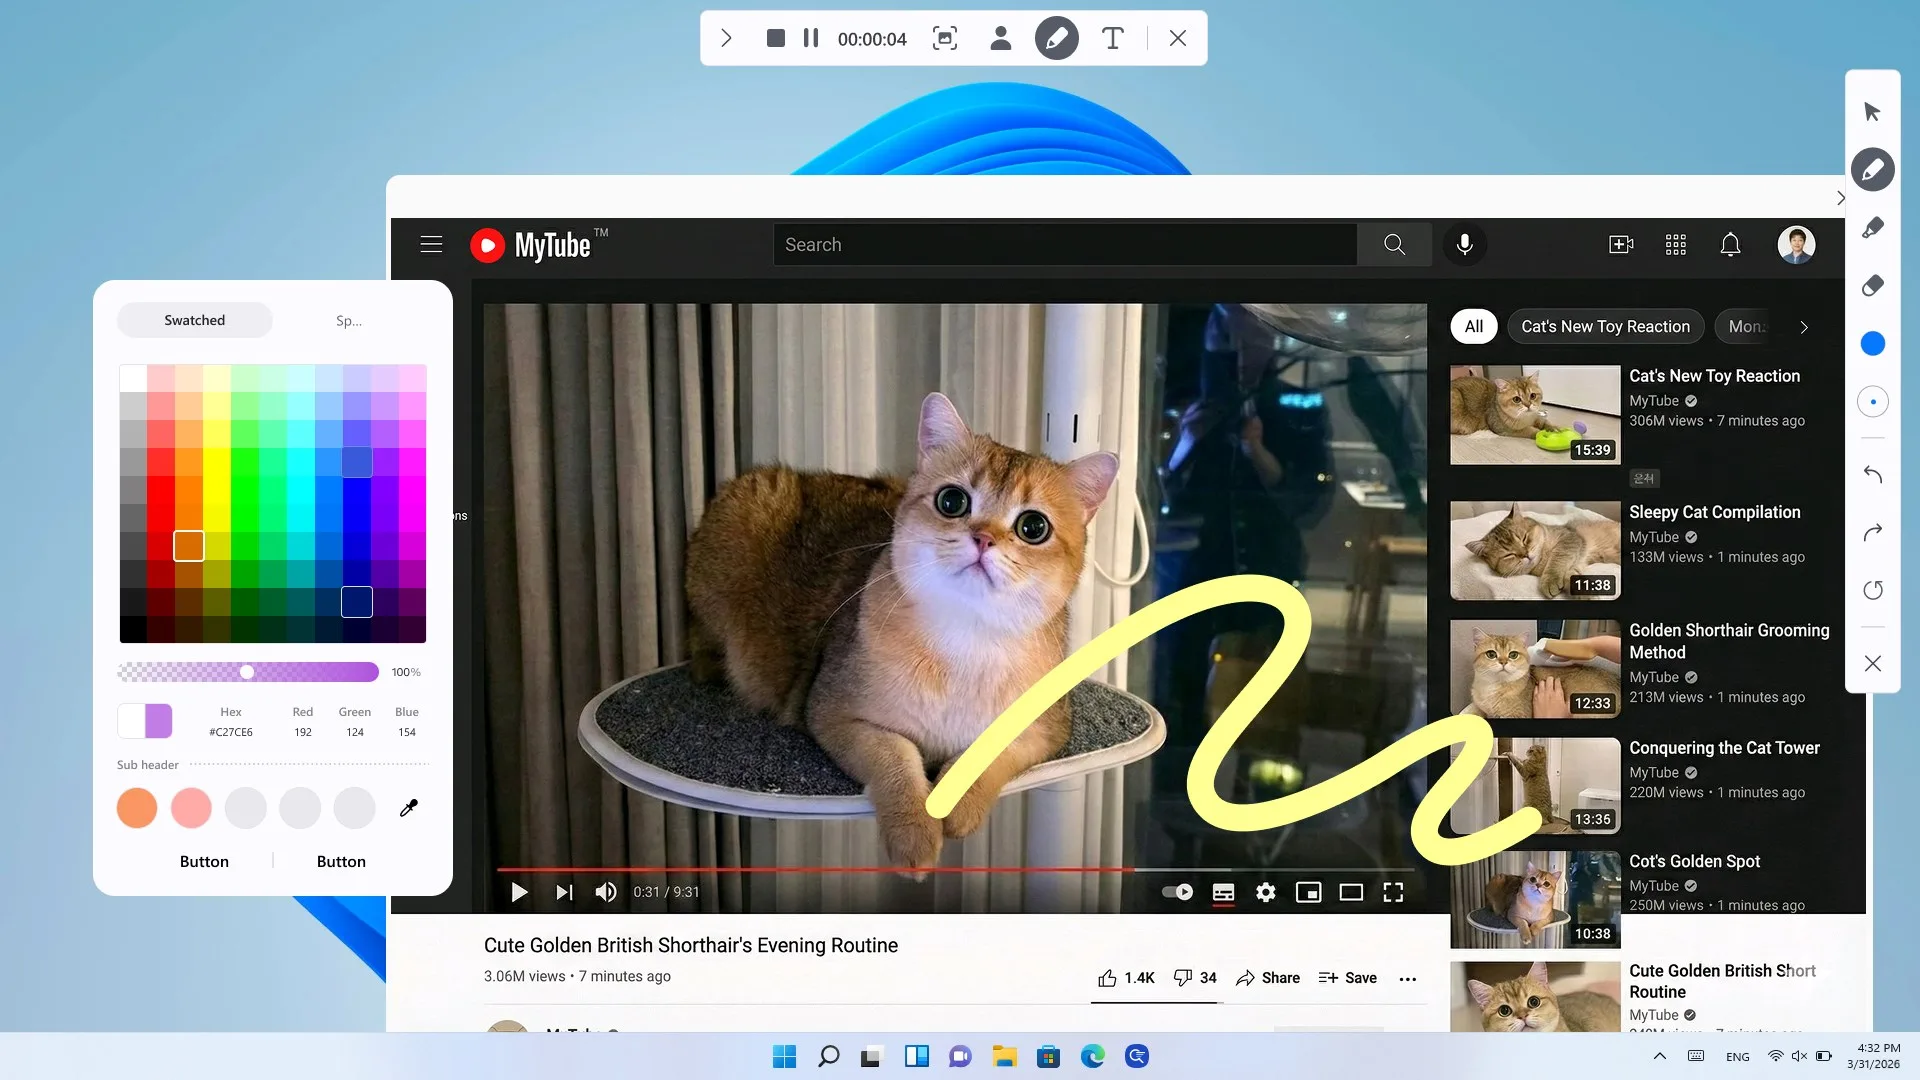The image size is (1920, 1080).
Task: Click the left Button in the color picker
Action: tap(204, 861)
